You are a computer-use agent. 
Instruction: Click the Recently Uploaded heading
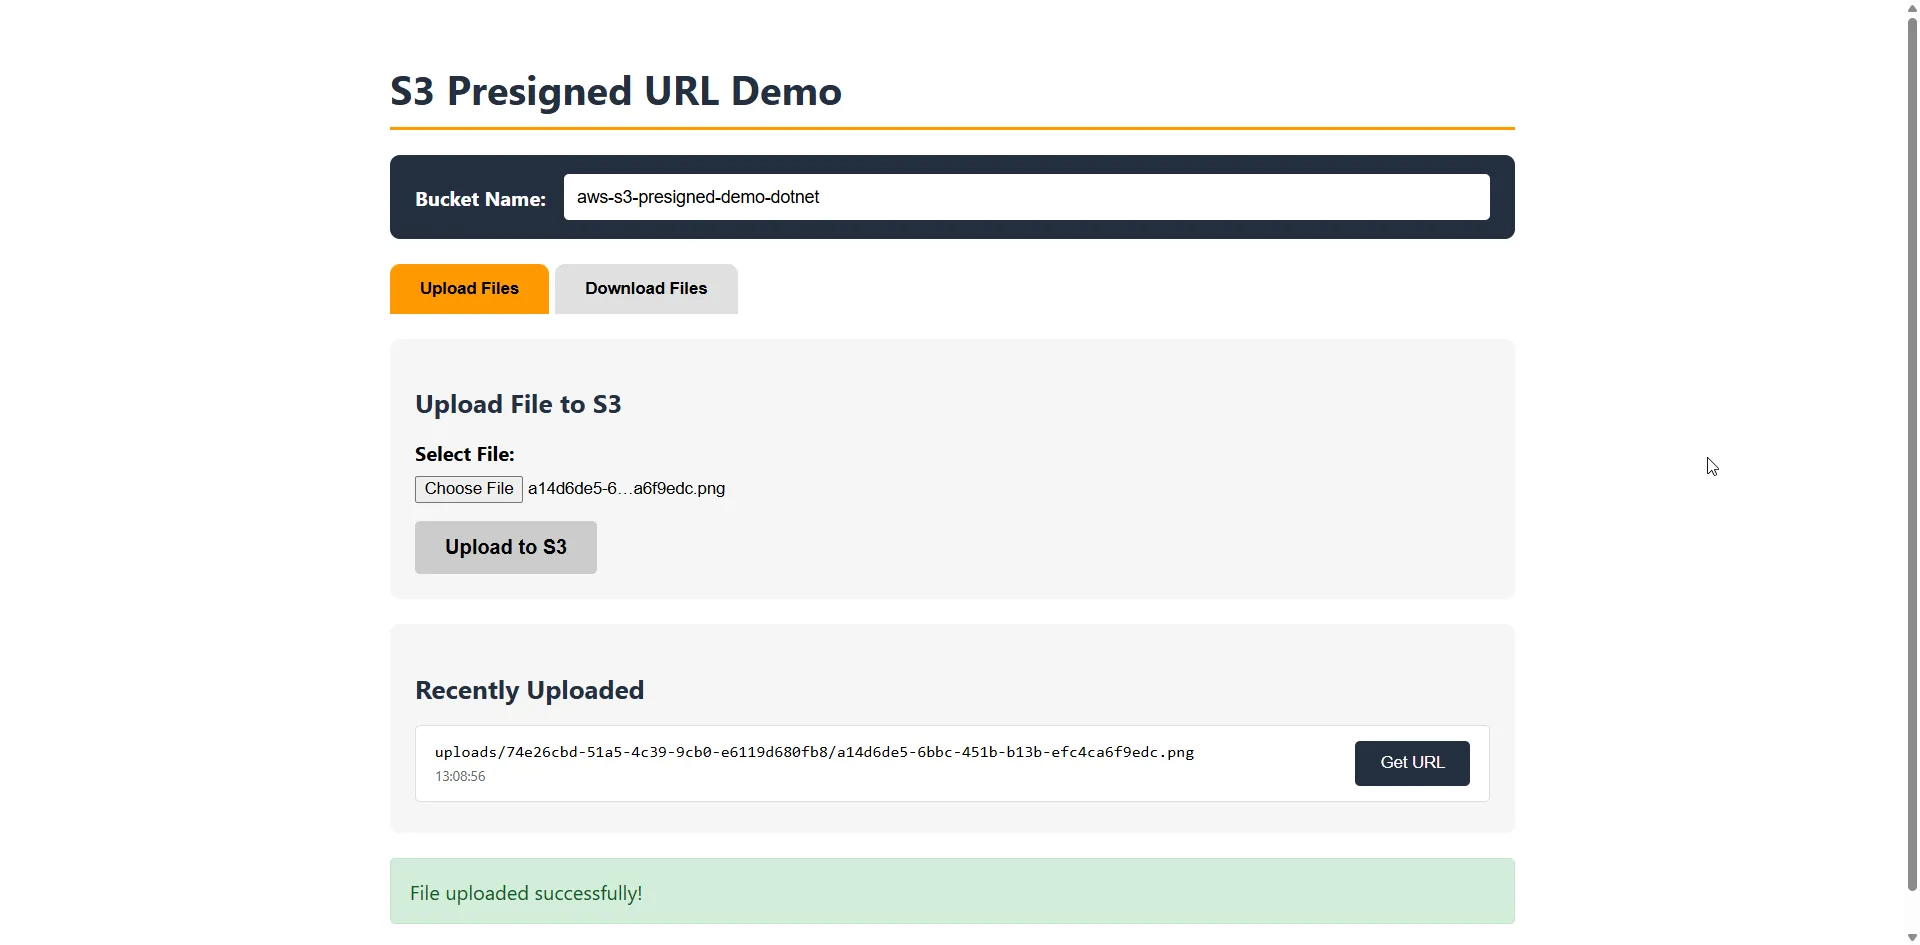click(x=529, y=689)
